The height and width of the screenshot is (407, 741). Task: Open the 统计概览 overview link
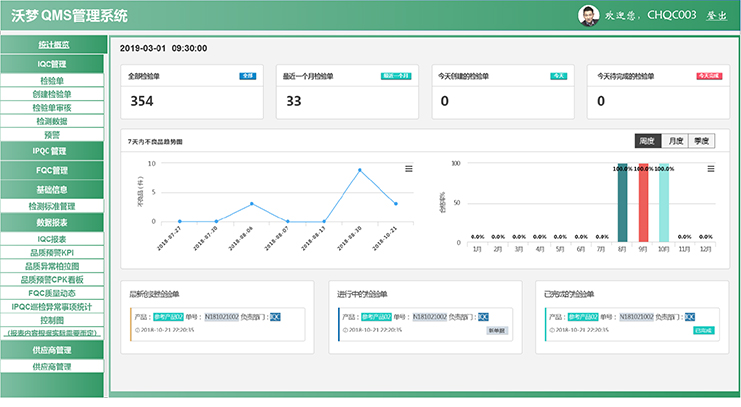click(52, 45)
